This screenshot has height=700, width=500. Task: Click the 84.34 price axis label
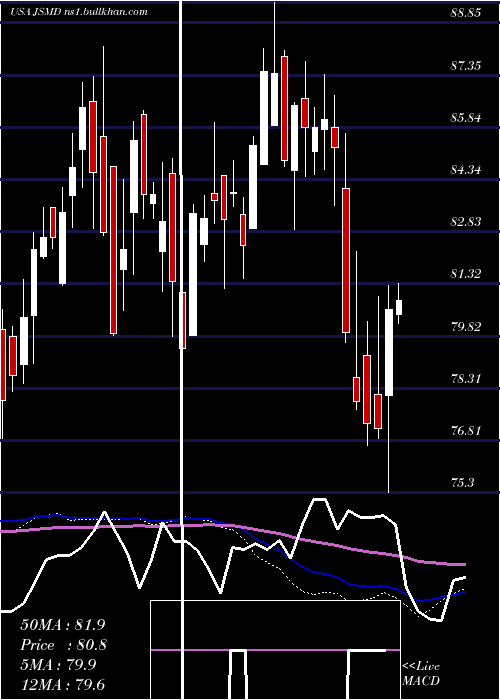click(x=466, y=170)
